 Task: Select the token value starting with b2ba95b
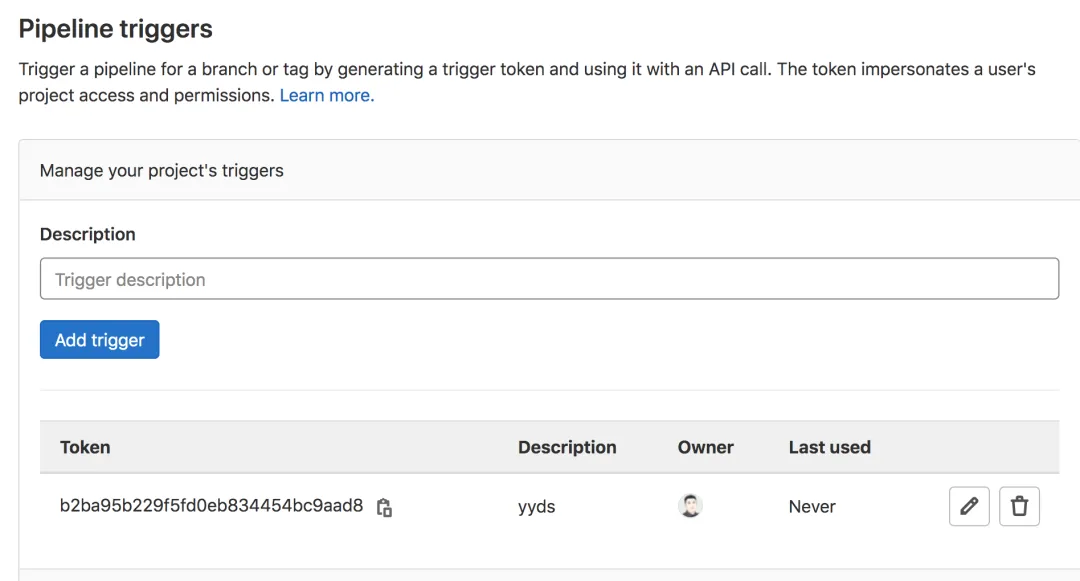point(211,506)
